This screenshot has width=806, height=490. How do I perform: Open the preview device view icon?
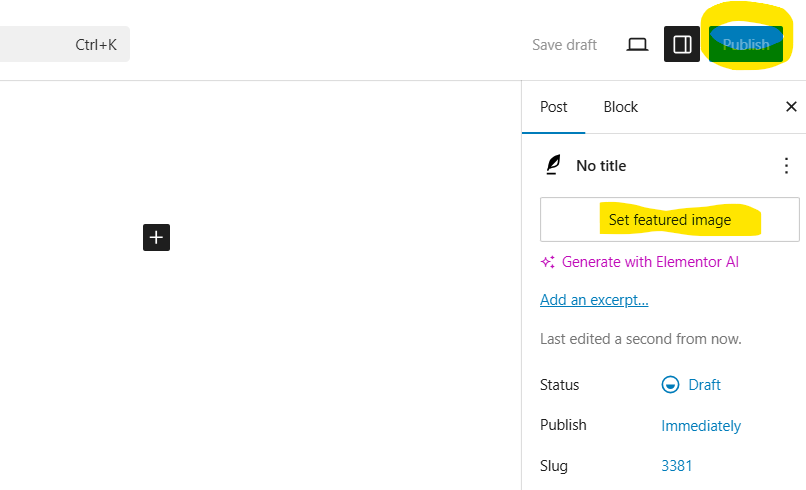click(637, 44)
